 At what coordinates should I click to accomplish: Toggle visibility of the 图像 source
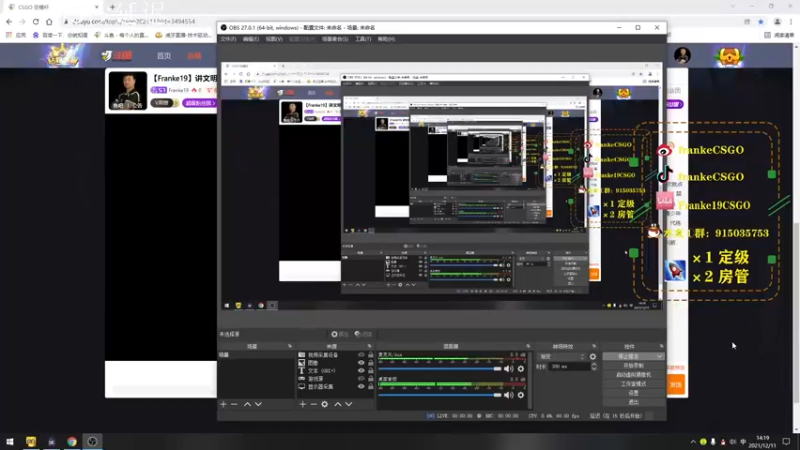click(361, 363)
